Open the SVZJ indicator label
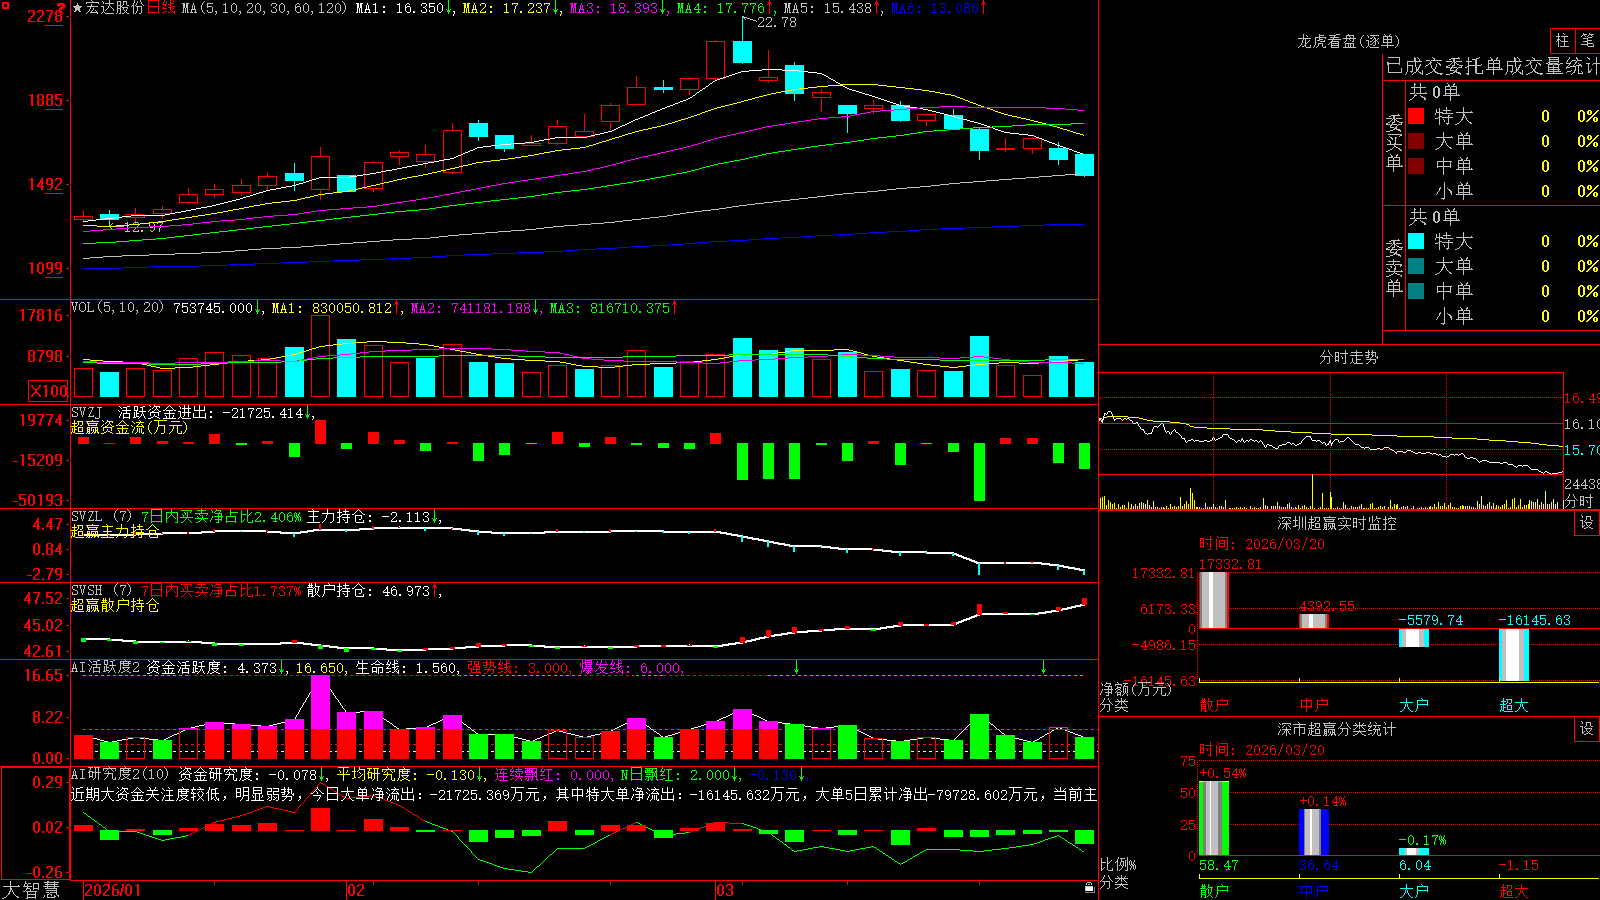Screen dimensions: 1600x900 (87, 412)
